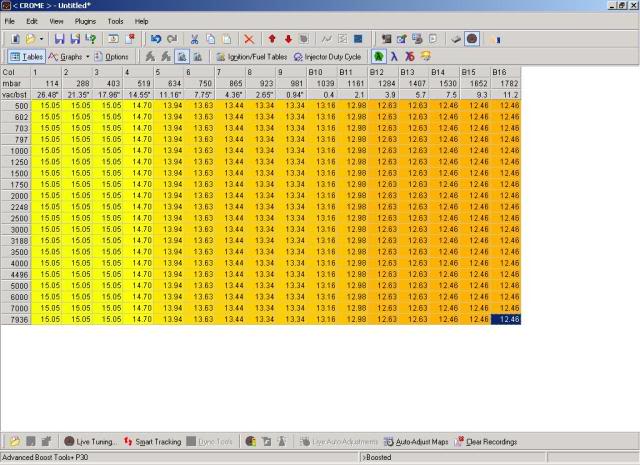Image resolution: width=640 pixels, height=465 pixels.
Task: Click the 1782 mbar header value
Action: 506,83
